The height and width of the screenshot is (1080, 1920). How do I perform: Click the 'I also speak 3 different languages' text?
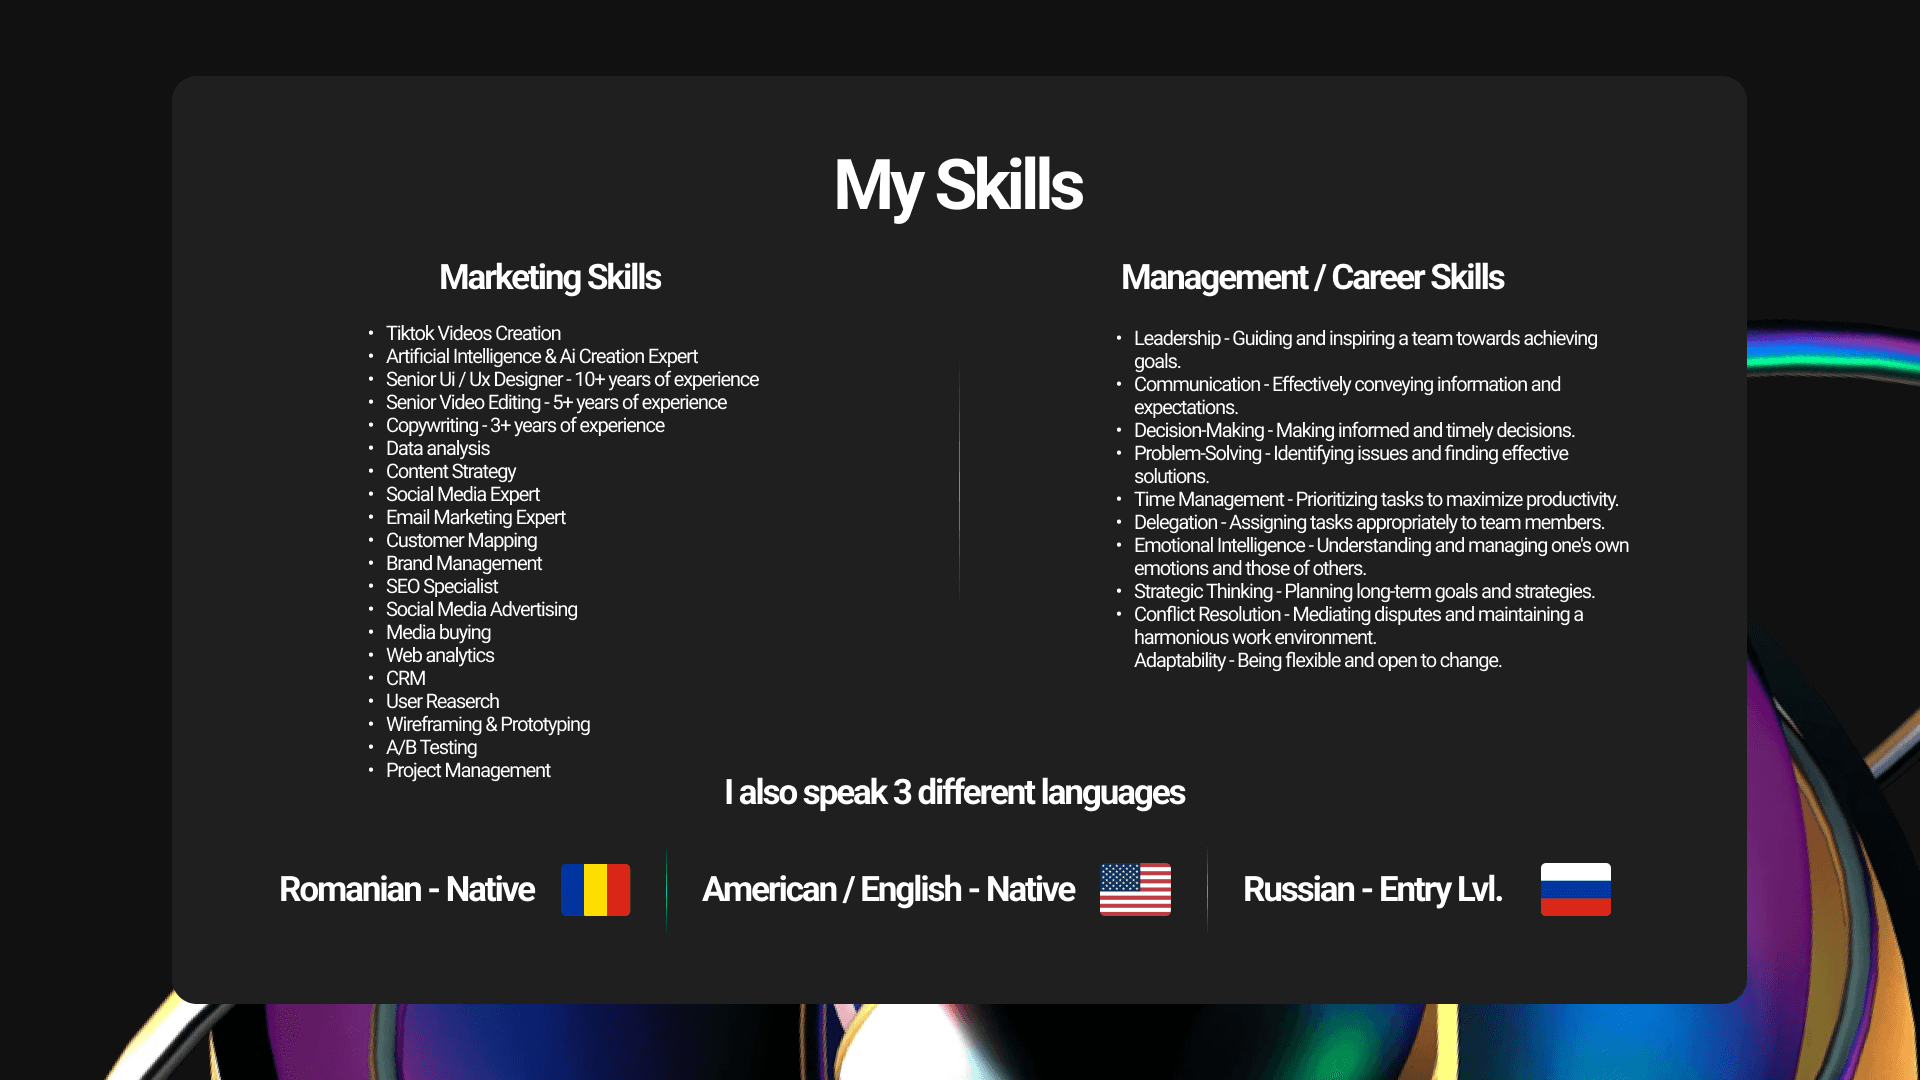tap(954, 792)
